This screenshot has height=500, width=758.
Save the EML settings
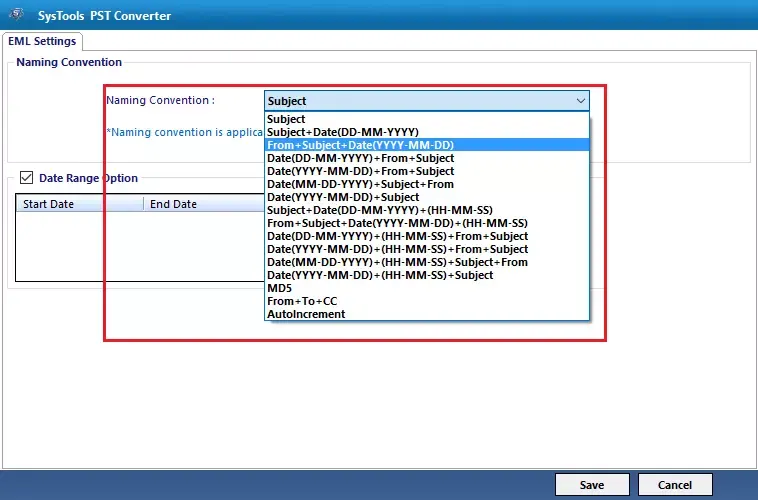point(592,485)
